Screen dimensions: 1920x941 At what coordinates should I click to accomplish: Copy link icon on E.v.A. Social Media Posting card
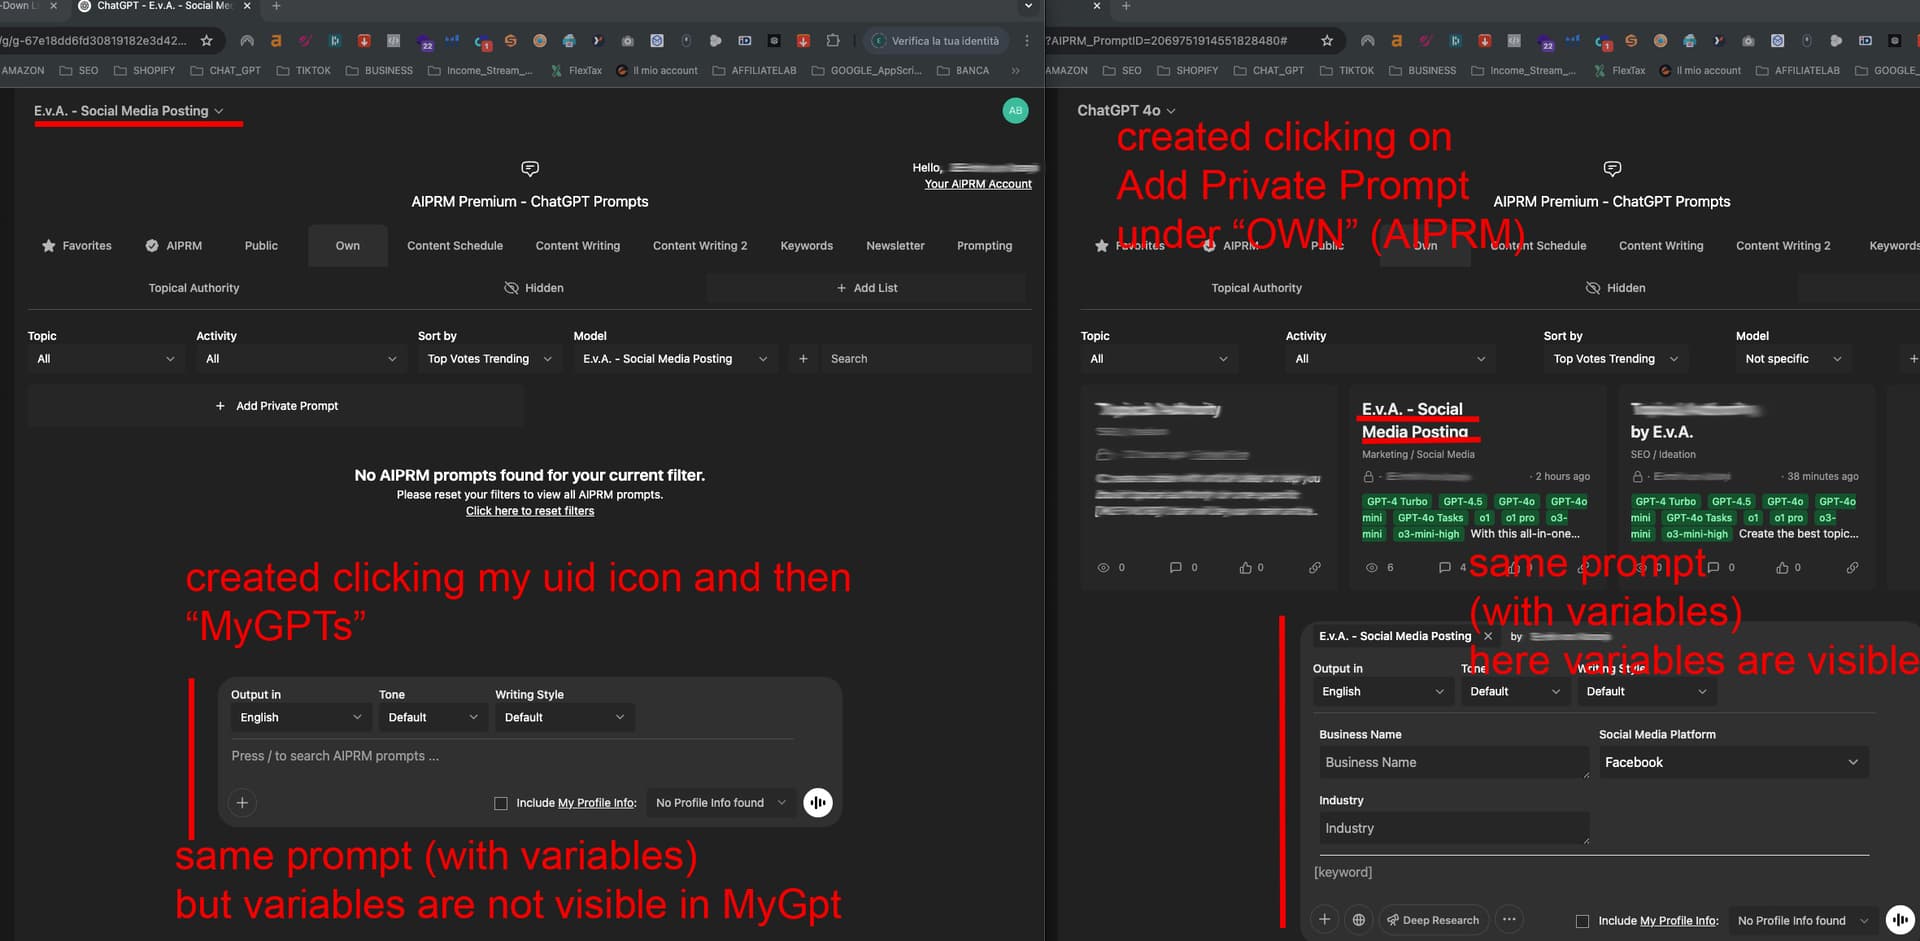coord(1583,568)
